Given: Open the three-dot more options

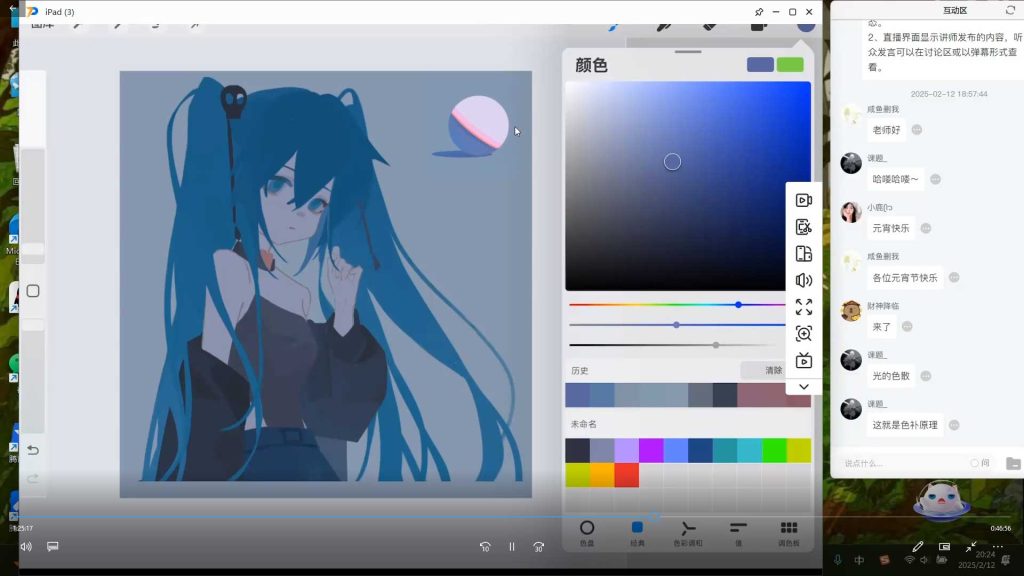Looking at the screenshot, I should click(998, 547).
